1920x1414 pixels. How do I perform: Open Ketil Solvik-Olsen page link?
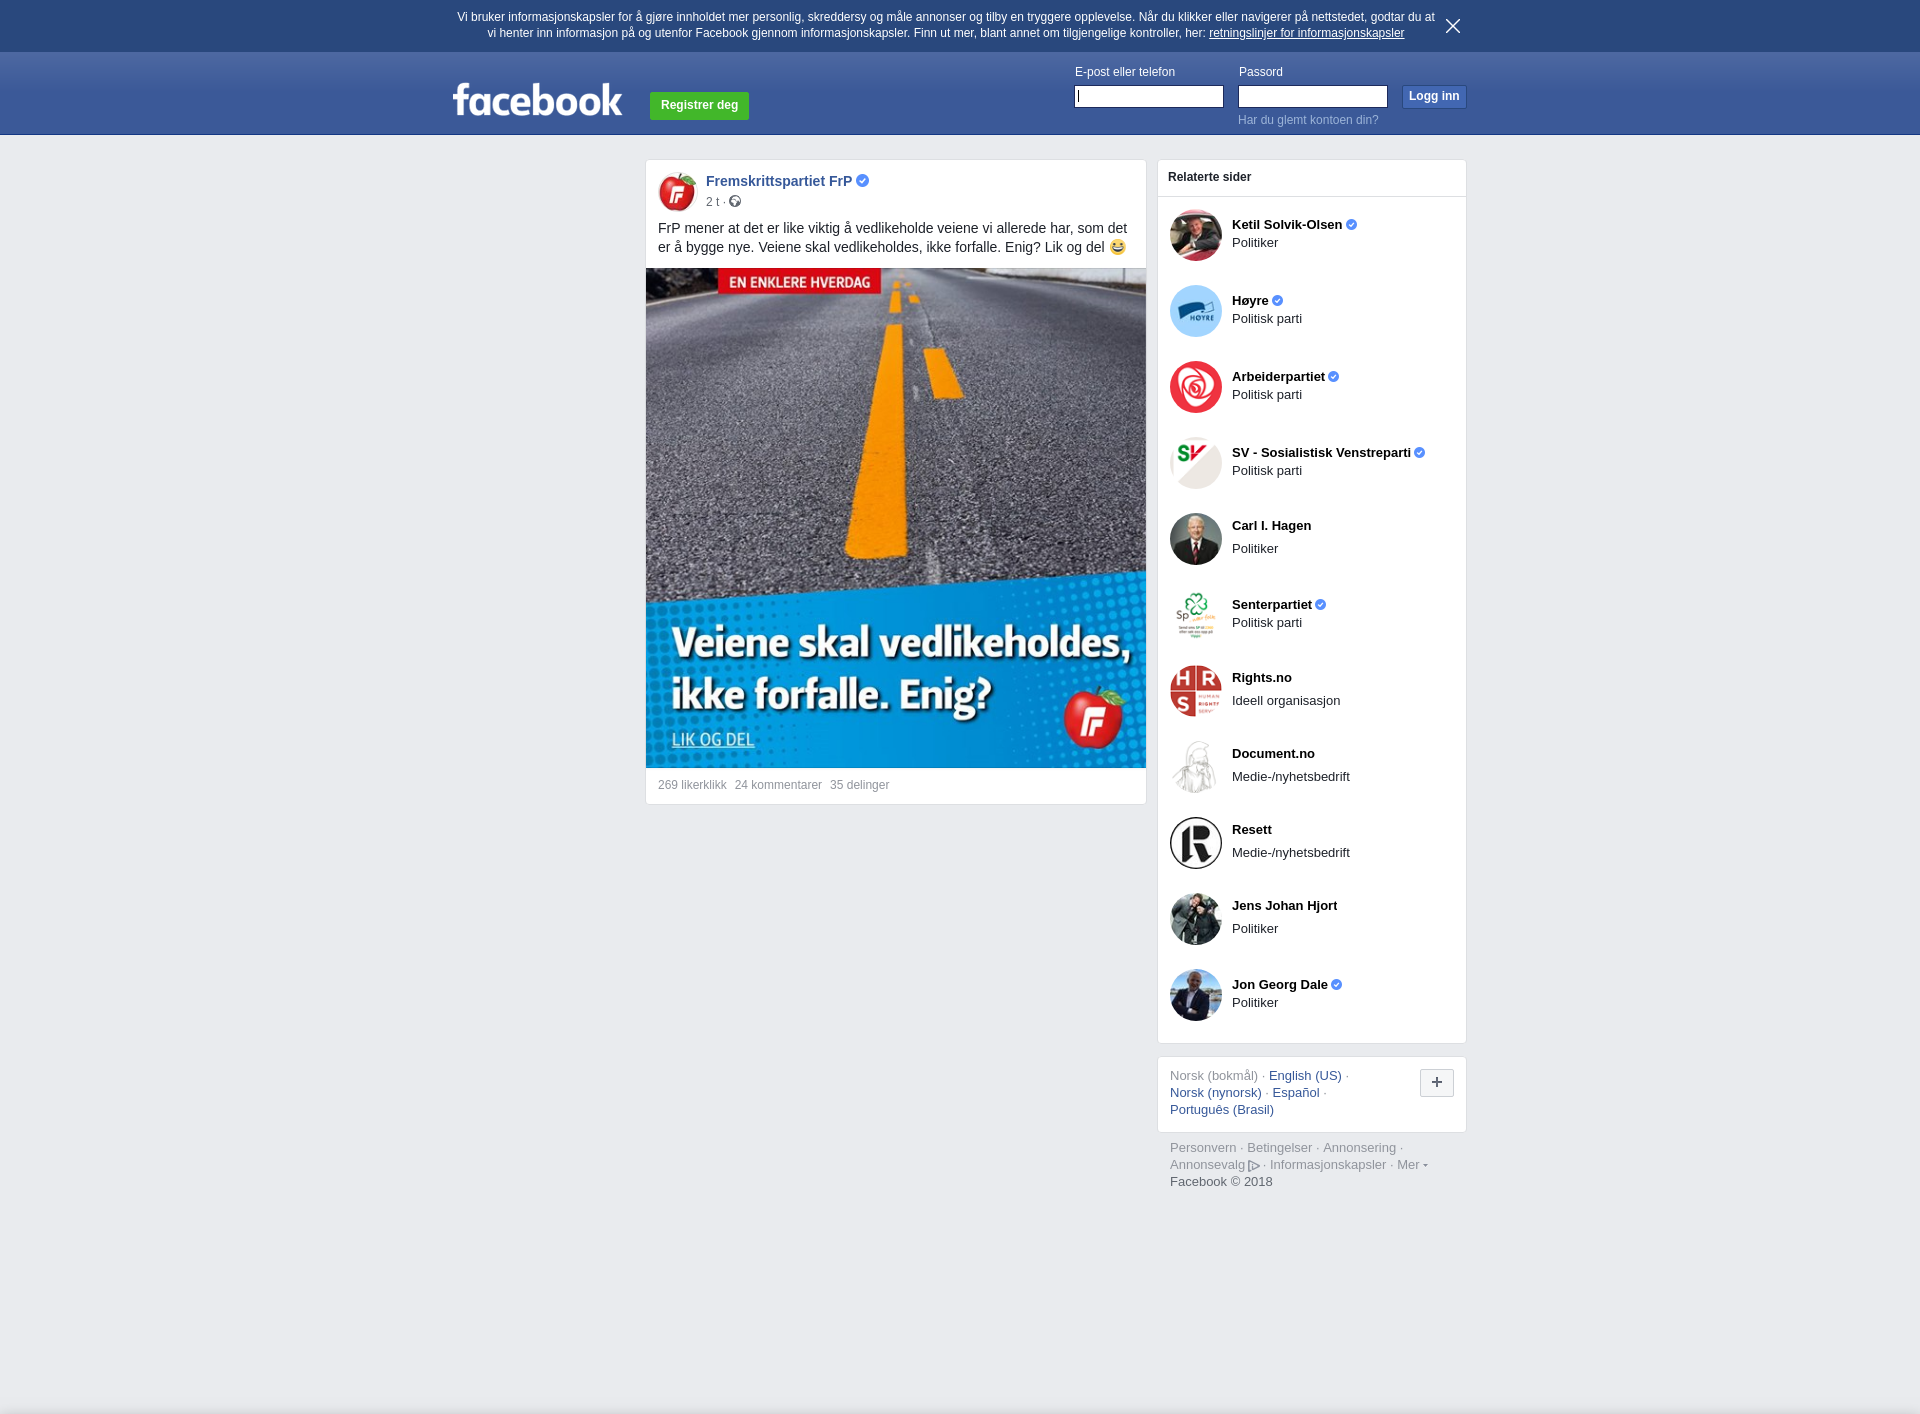(x=1287, y=225)
